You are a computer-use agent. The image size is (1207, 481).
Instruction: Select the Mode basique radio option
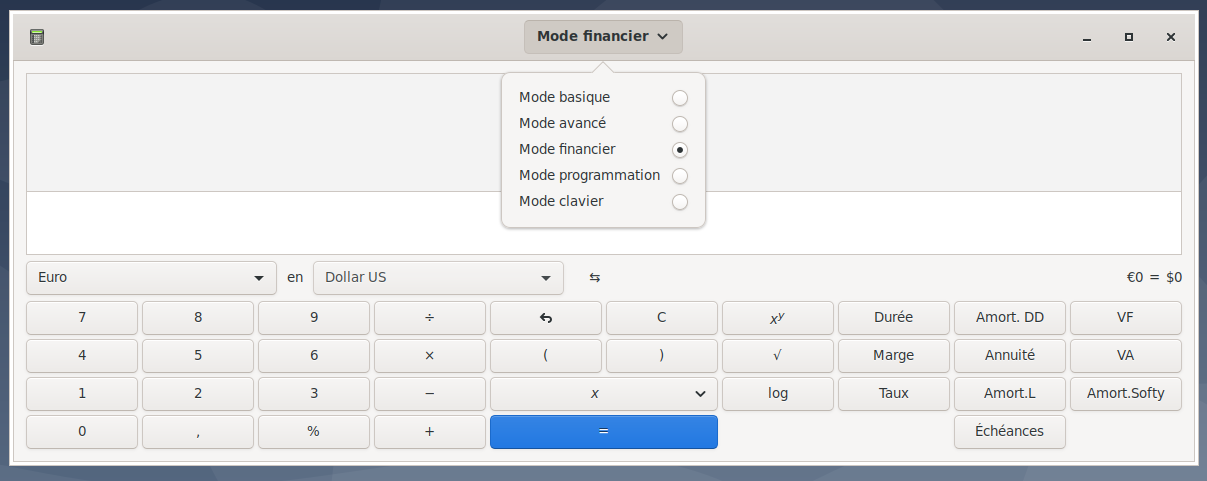point(679,98)
